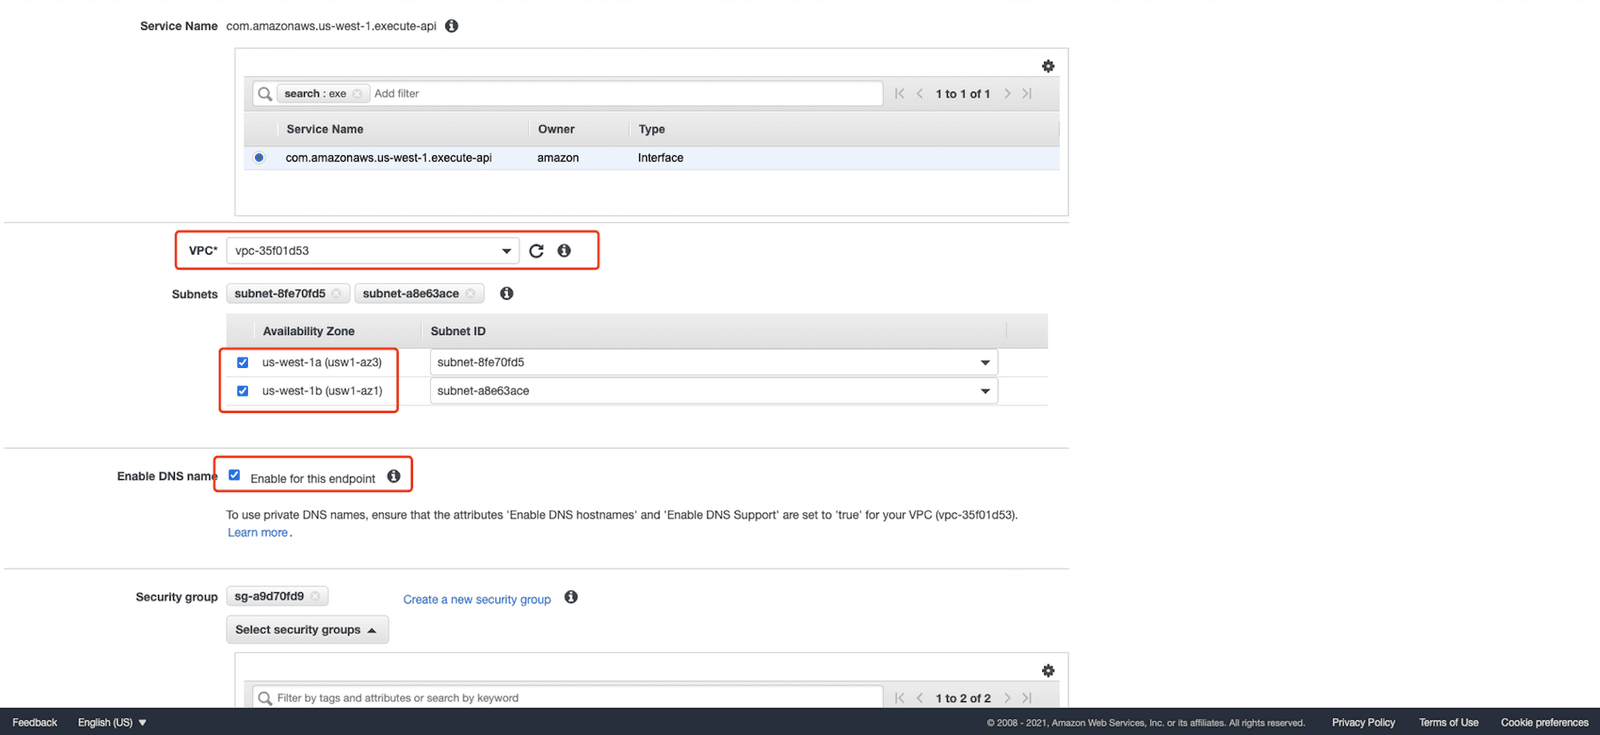Remove subnet-a8e63ace from selected subnets
The height and width of the screenshot is (735, 1600).
[x=470, y=294]
